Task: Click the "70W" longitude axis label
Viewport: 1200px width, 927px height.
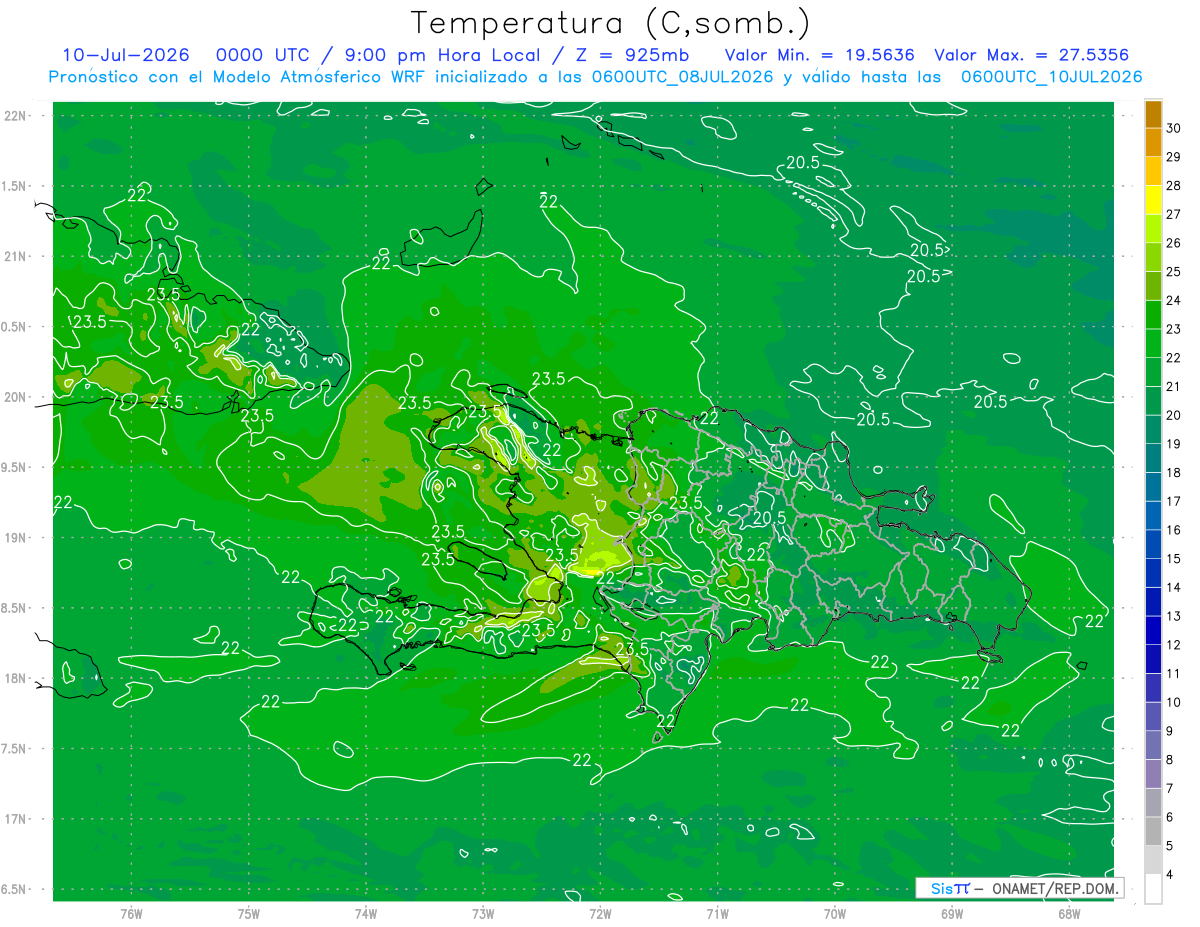Action: coord(835,914)
